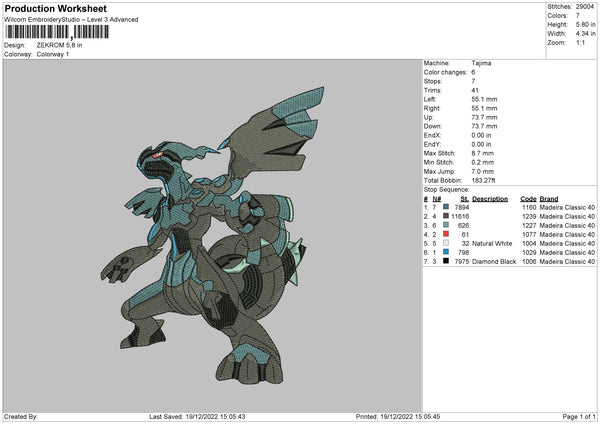This screenshot has width=600, height=424.
Task: Click thread code '1160'
Action: click(x=529, y=207)
